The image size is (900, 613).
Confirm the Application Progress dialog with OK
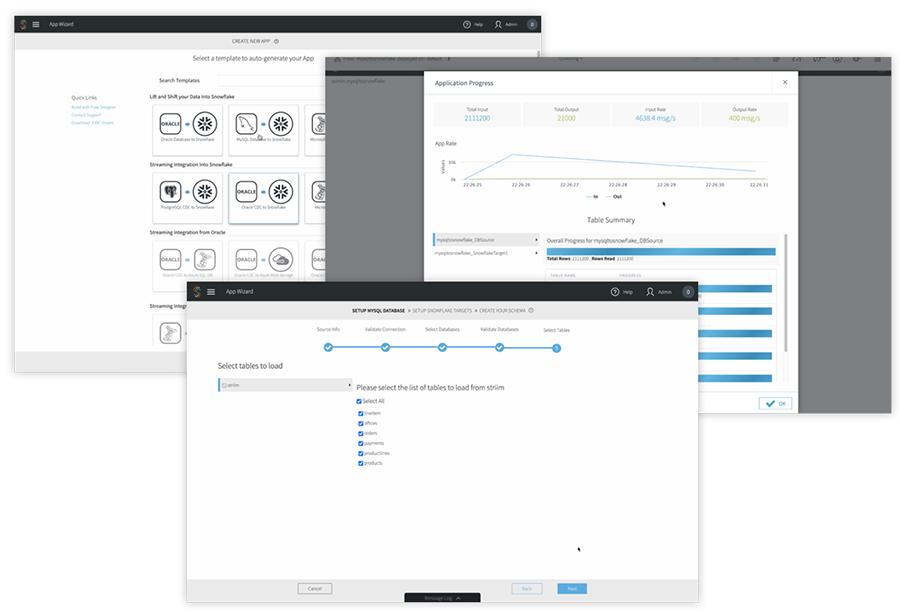(x=775, y=404)
